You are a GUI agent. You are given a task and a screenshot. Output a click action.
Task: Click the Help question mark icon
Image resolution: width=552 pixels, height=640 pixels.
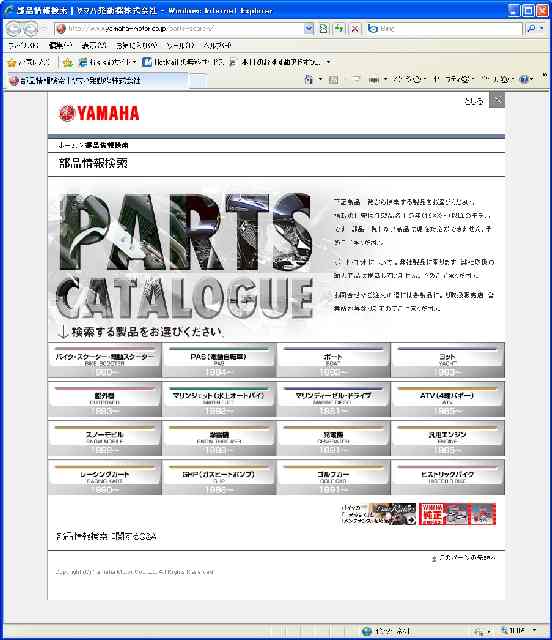524,80
